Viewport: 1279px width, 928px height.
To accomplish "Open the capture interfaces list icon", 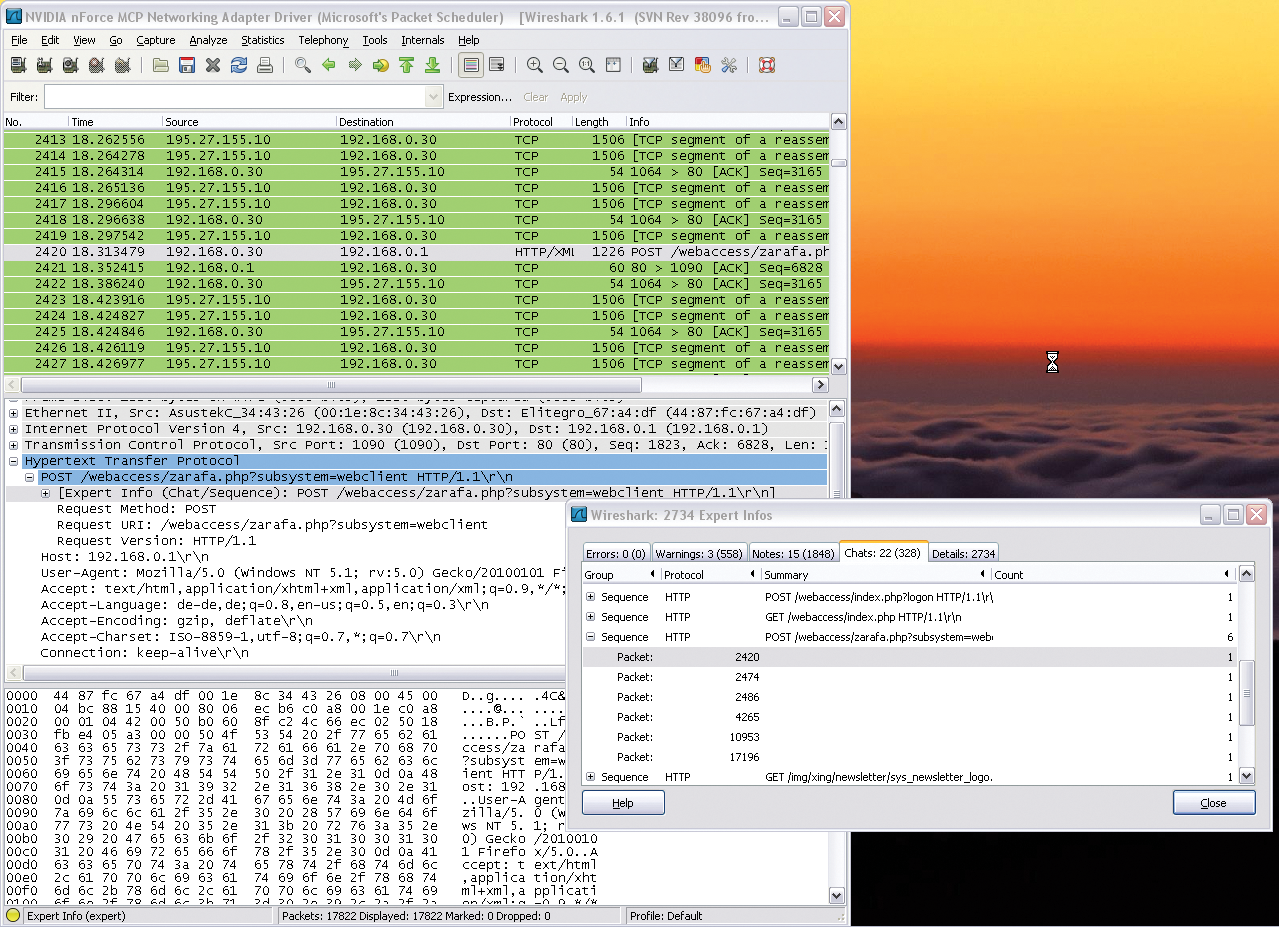I will (x=18, y=65).
